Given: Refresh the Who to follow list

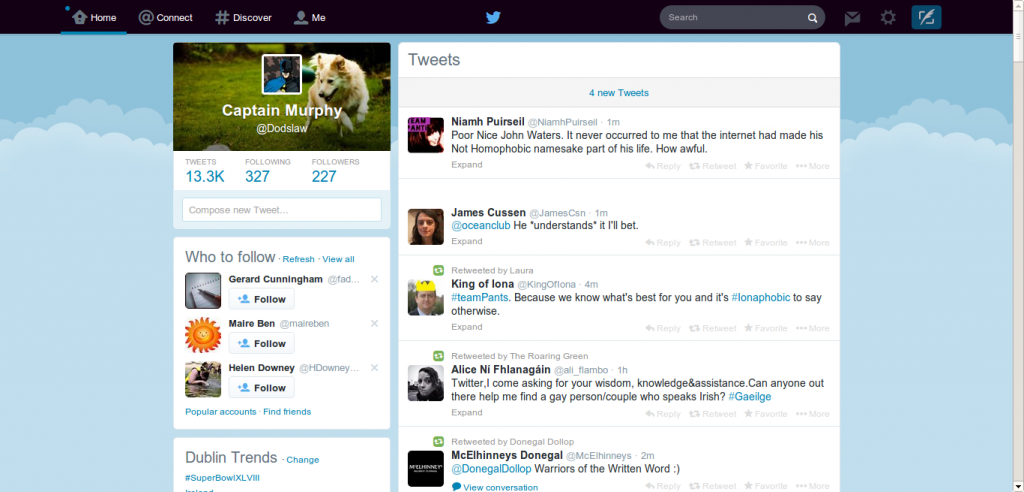Looking at the screenshot, I should (298, 259).
